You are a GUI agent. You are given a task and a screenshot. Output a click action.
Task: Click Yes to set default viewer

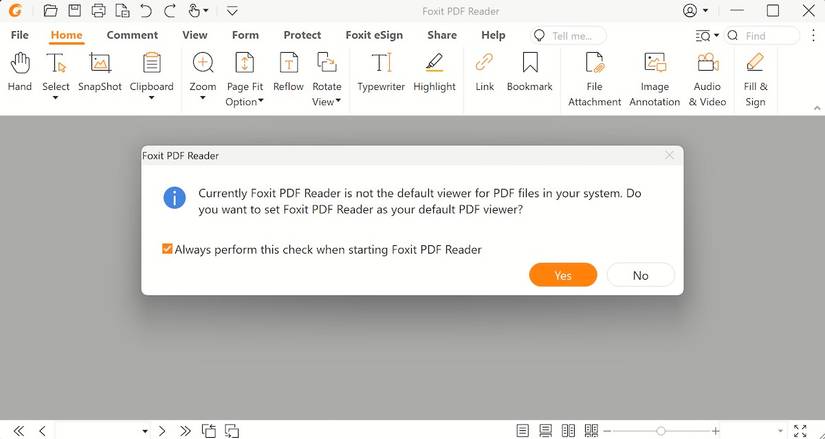pyautogui.click(x=563, y=275)
